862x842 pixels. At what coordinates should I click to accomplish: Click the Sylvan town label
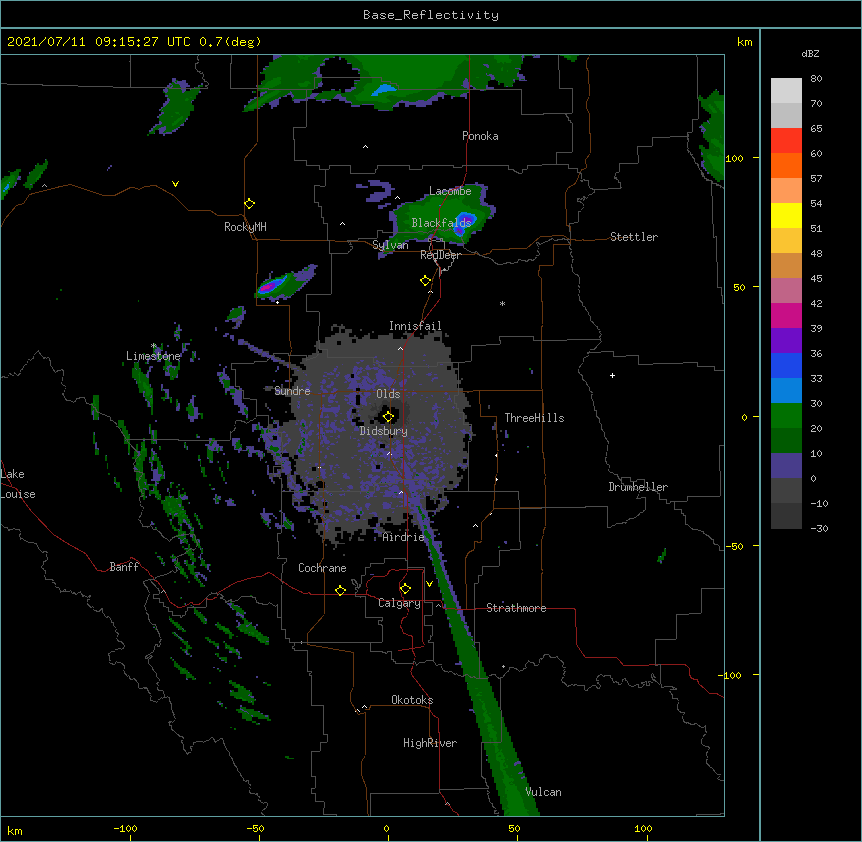390,245
